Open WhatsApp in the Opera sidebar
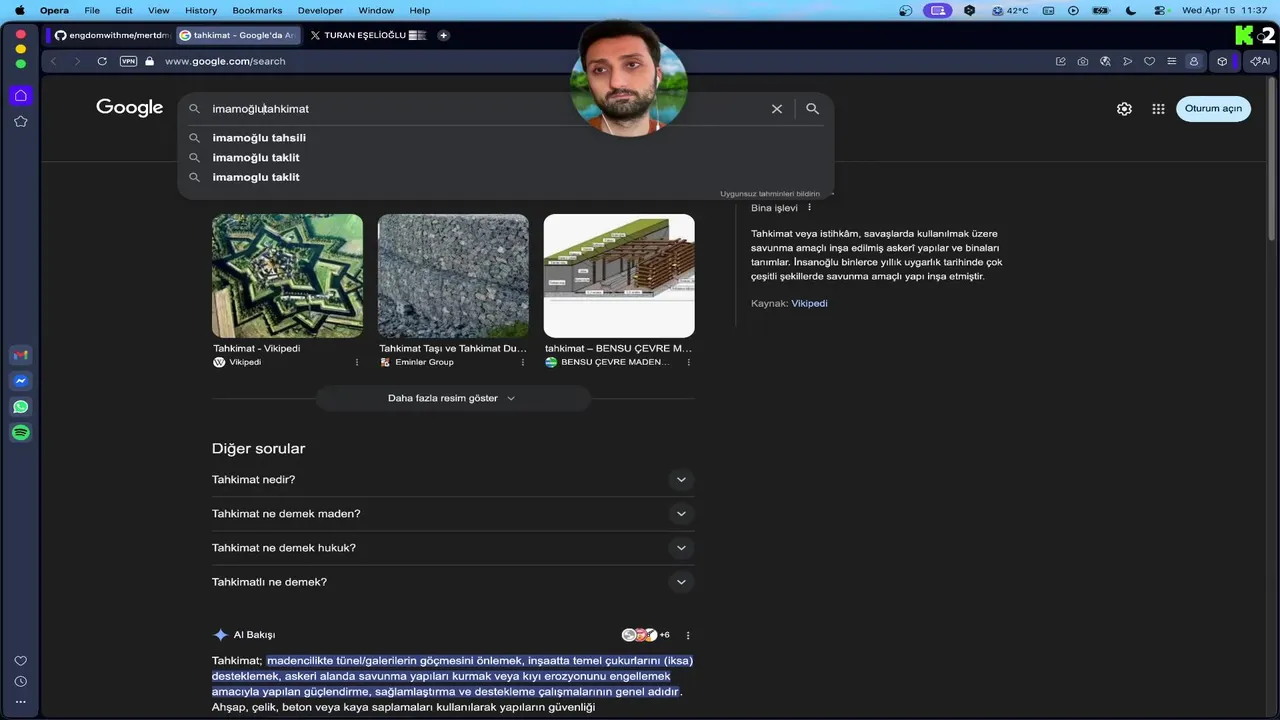Image resolution: width=1280 pixels, height=720 pixels. [21, 407]
